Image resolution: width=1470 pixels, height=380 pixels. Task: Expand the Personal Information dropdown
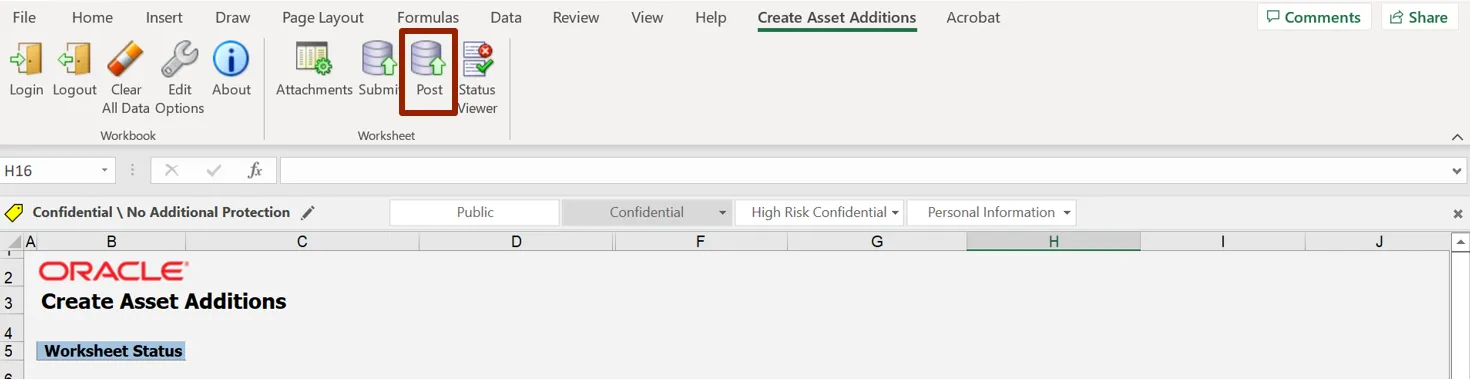coord(1067,213)
